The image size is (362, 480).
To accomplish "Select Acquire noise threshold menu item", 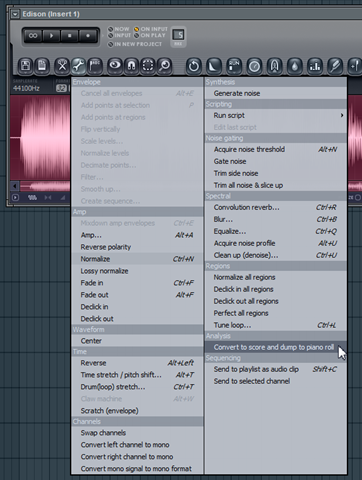I will click(x=276, y=149).
